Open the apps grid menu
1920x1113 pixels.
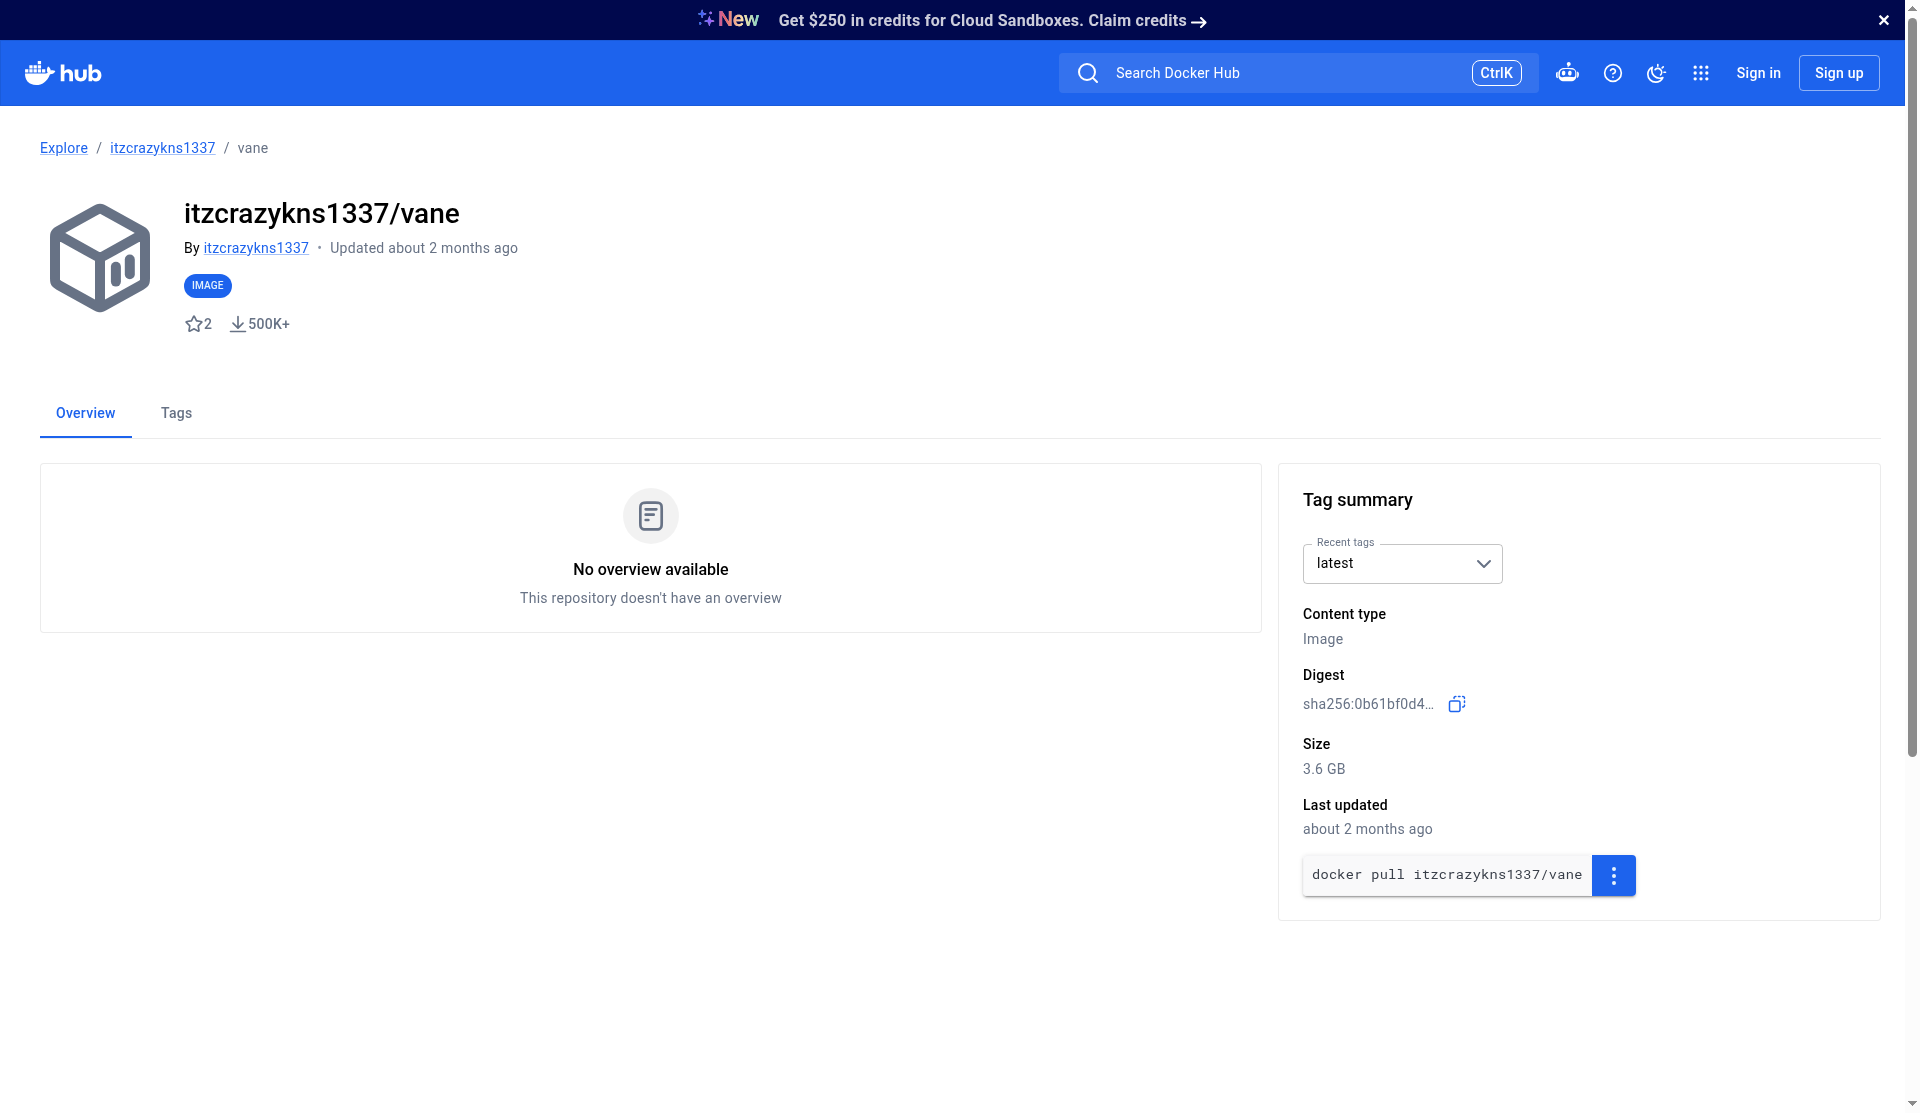pyautogui.click(x=1701, y=73)
